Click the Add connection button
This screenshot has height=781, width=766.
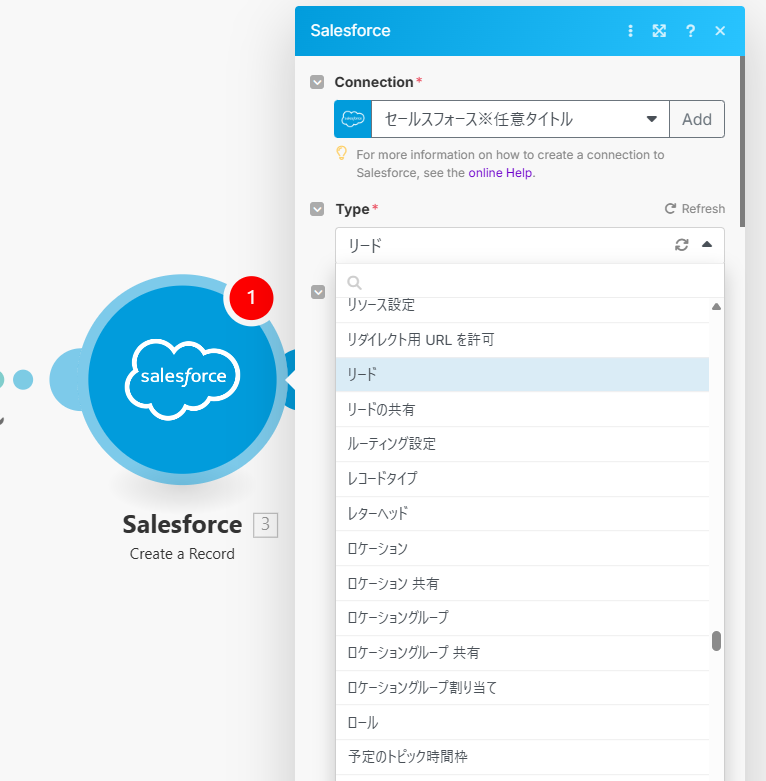pos(697,119)
